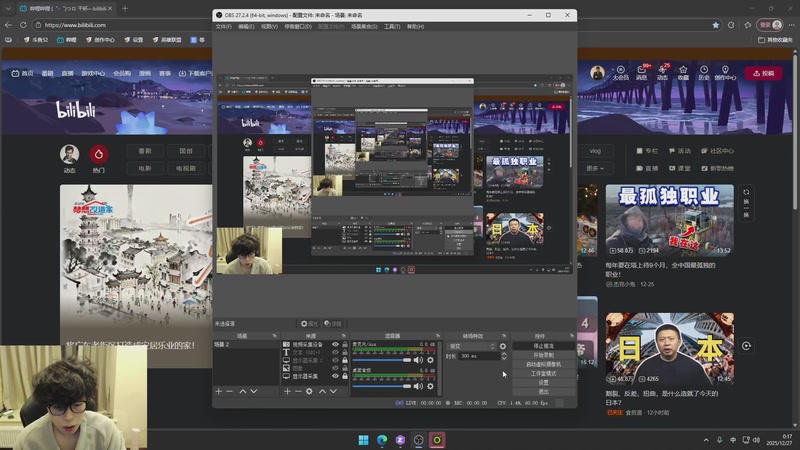The image size is (800, 450).
Task: Click the 投稿 upload button on Bilibili
Action: (763, 73)
